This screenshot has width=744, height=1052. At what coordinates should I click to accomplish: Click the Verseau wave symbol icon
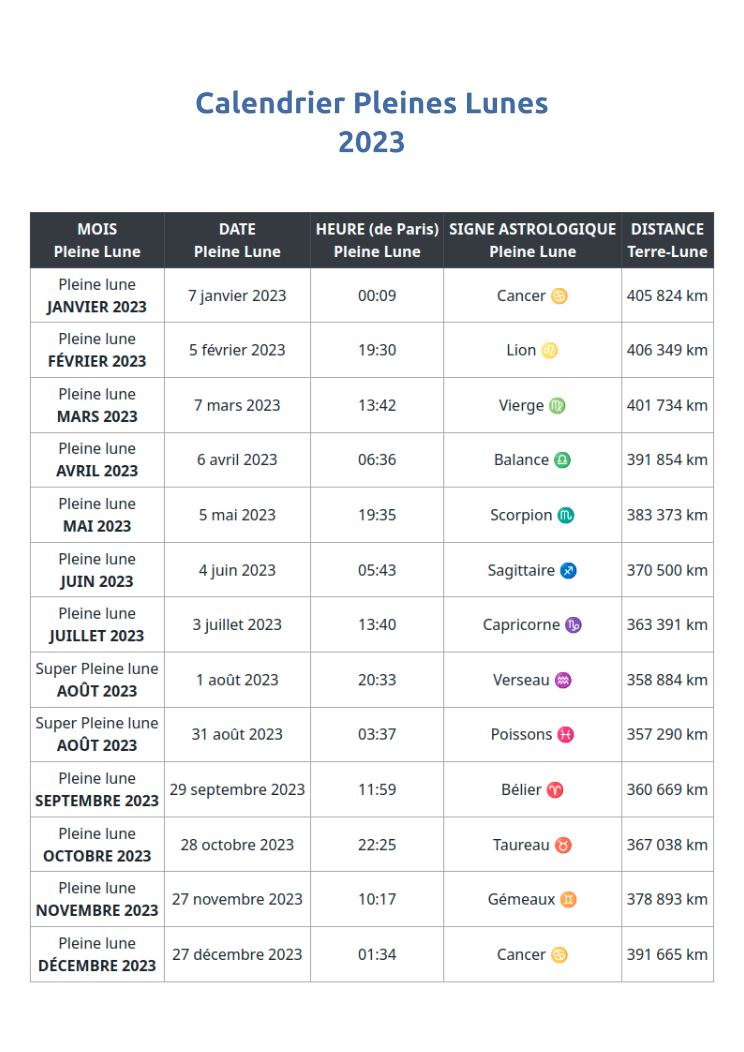click(x=563, y=680)
